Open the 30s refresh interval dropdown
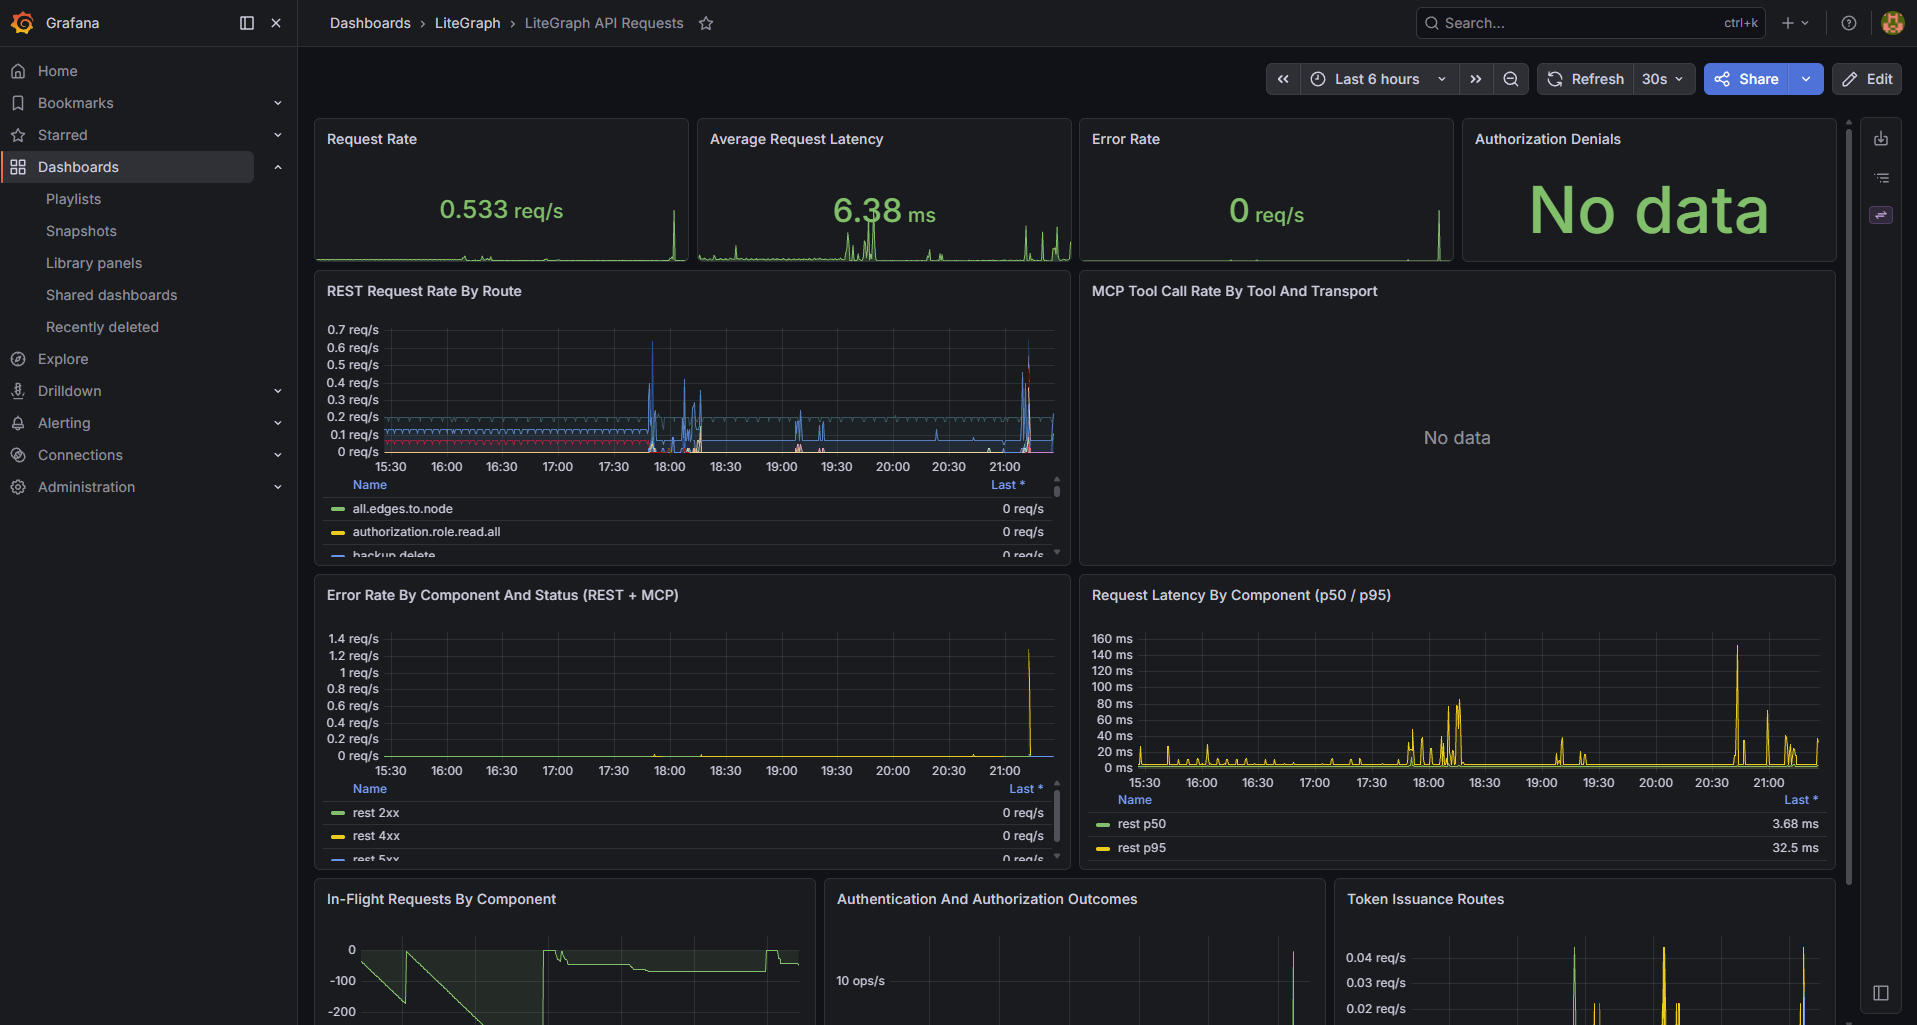Screen dimensions: 1917x1025 click(x=1663, y=79)
